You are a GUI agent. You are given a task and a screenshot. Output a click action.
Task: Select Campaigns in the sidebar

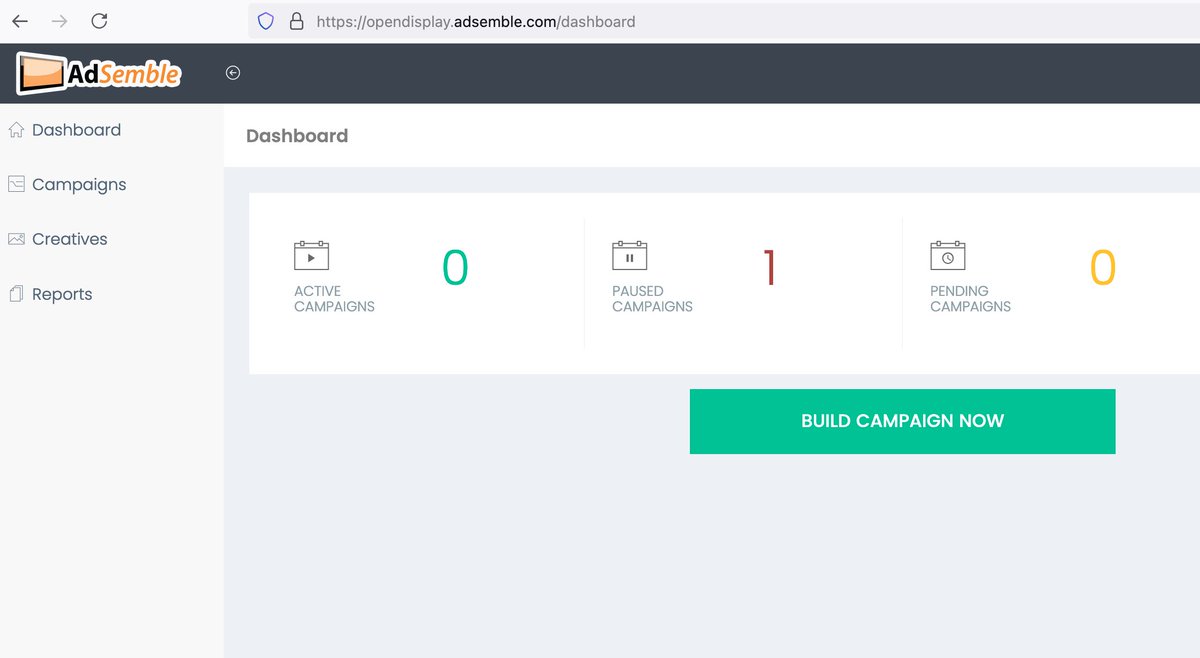point(81,184)
